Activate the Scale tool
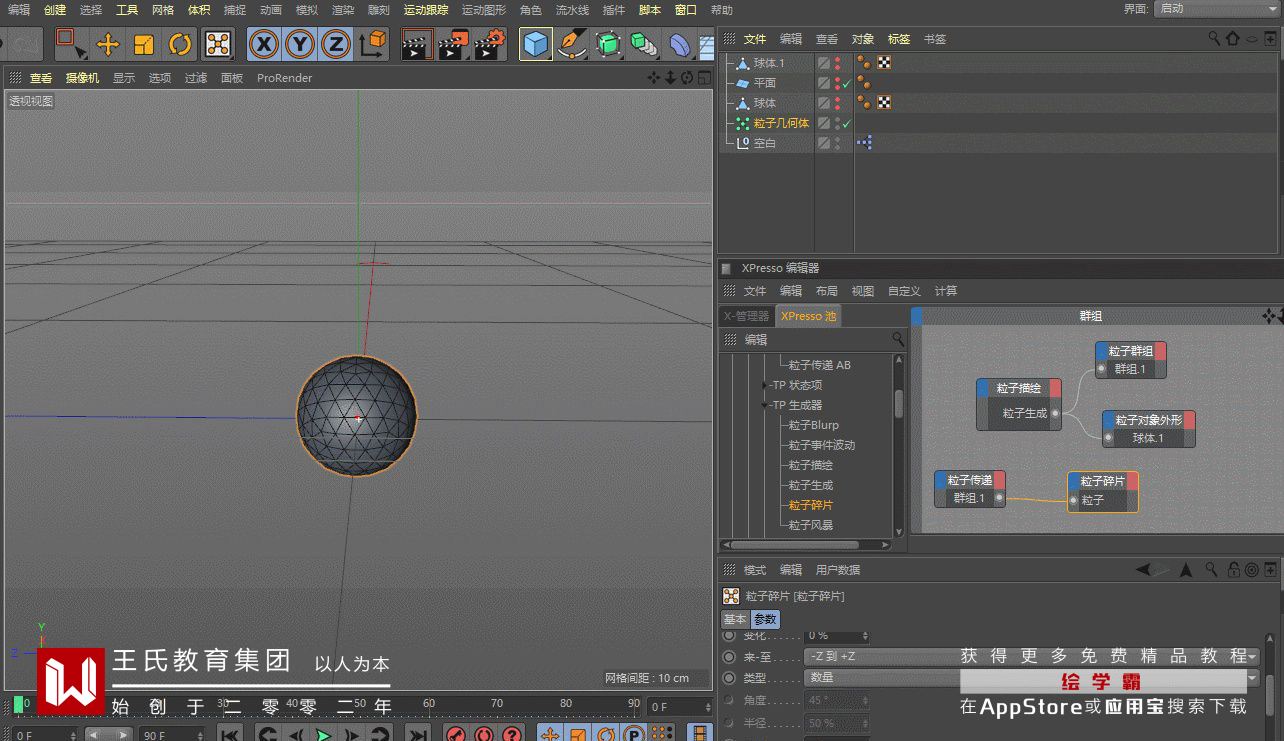Screen dimensions: 1284x741 pyautogui.click(x=144, y=44)
